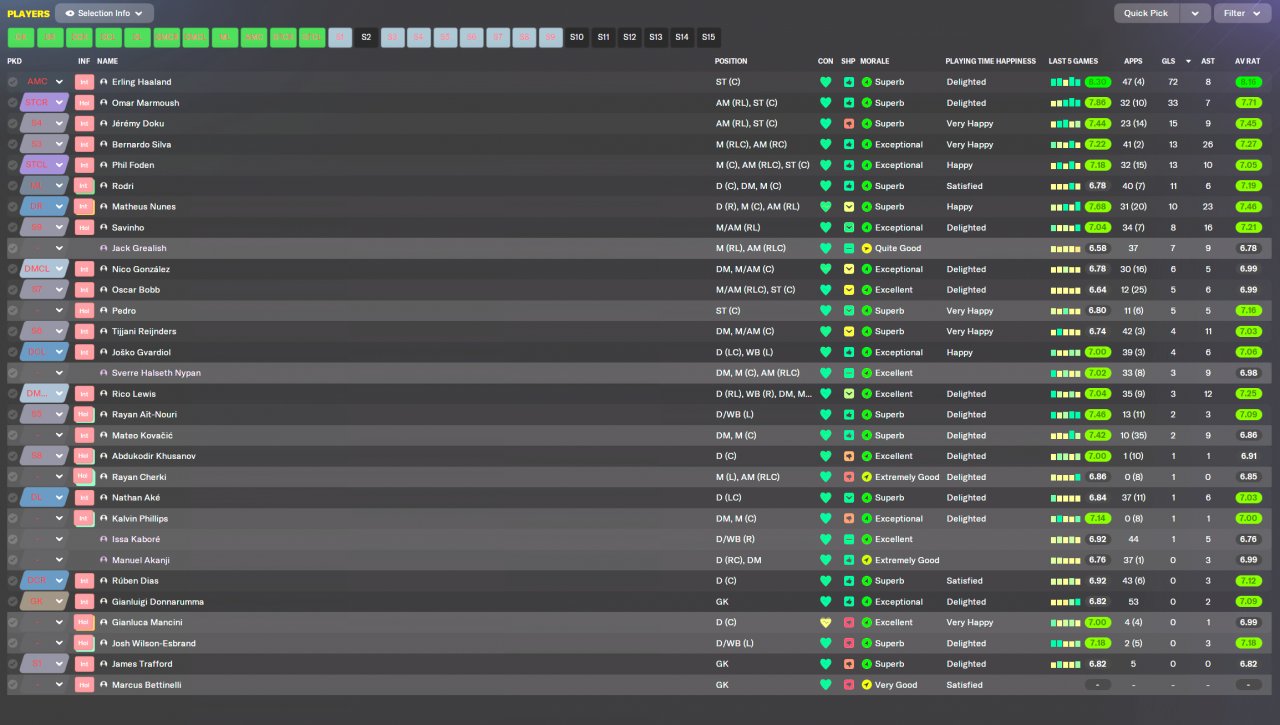Toggle the picked checkmark for James Trafford
Screen dimensions: 1280x725
tap(13, 664)
